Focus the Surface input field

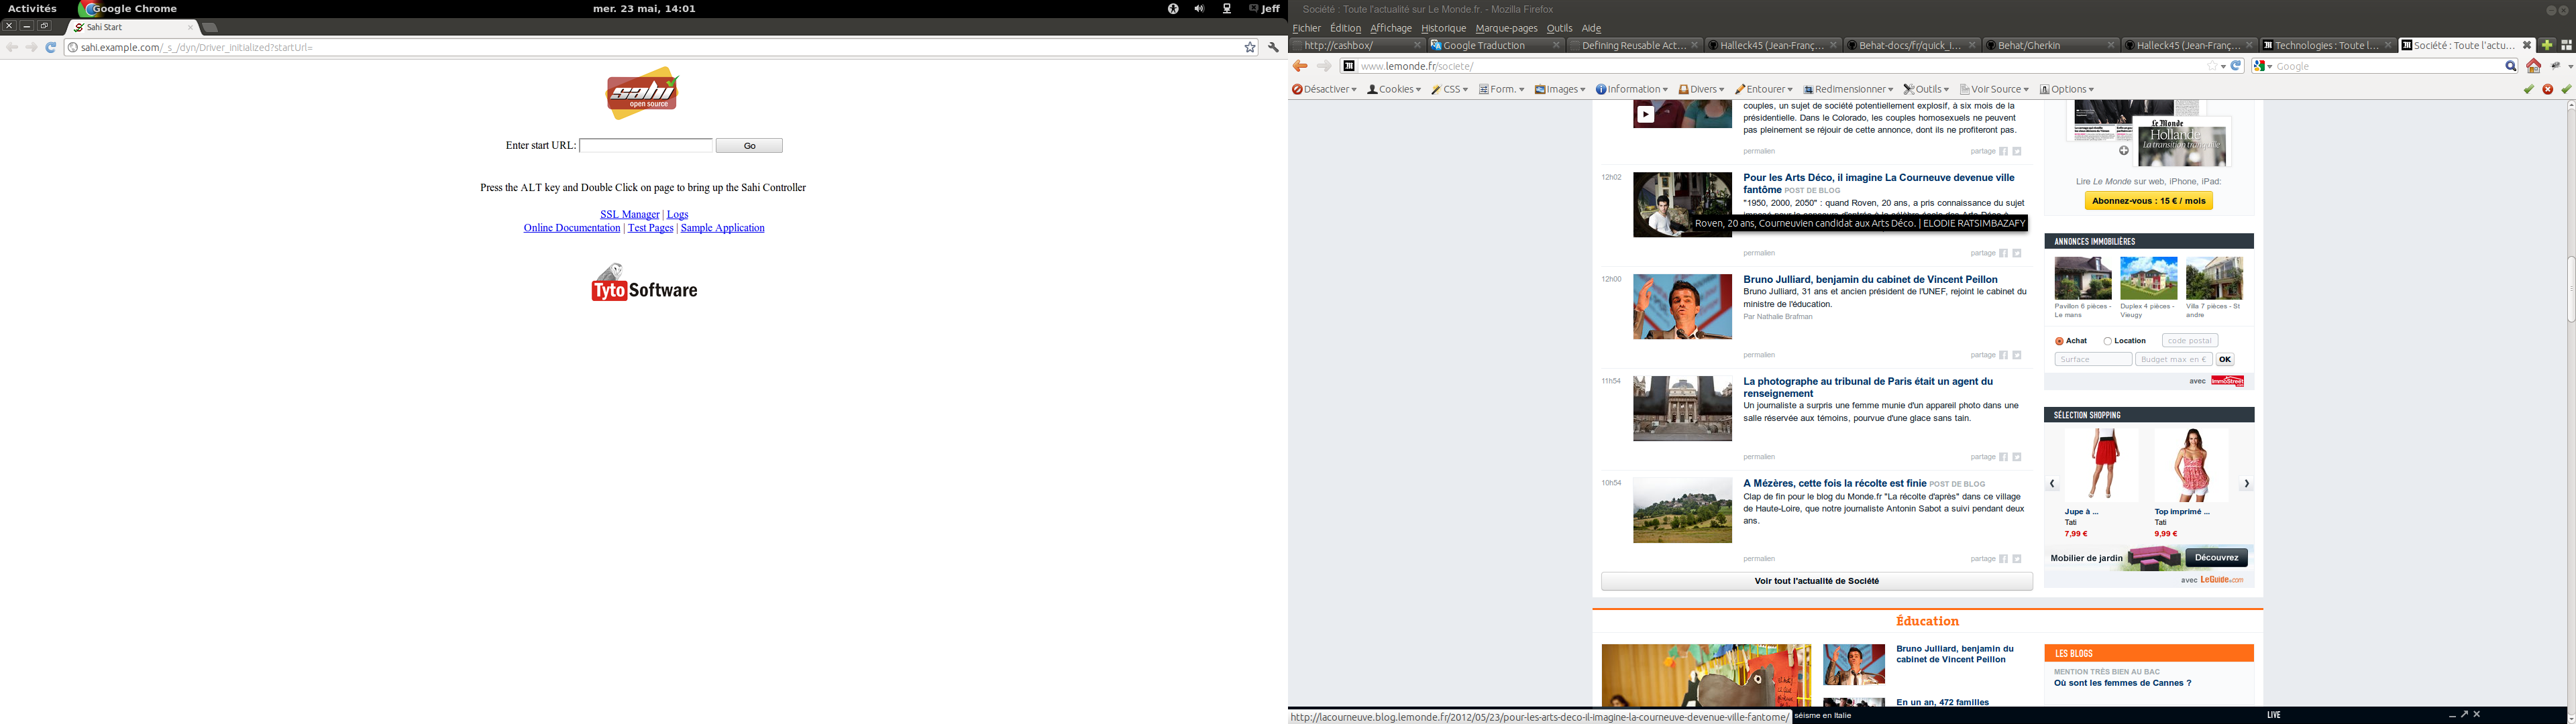point(2092,359)
